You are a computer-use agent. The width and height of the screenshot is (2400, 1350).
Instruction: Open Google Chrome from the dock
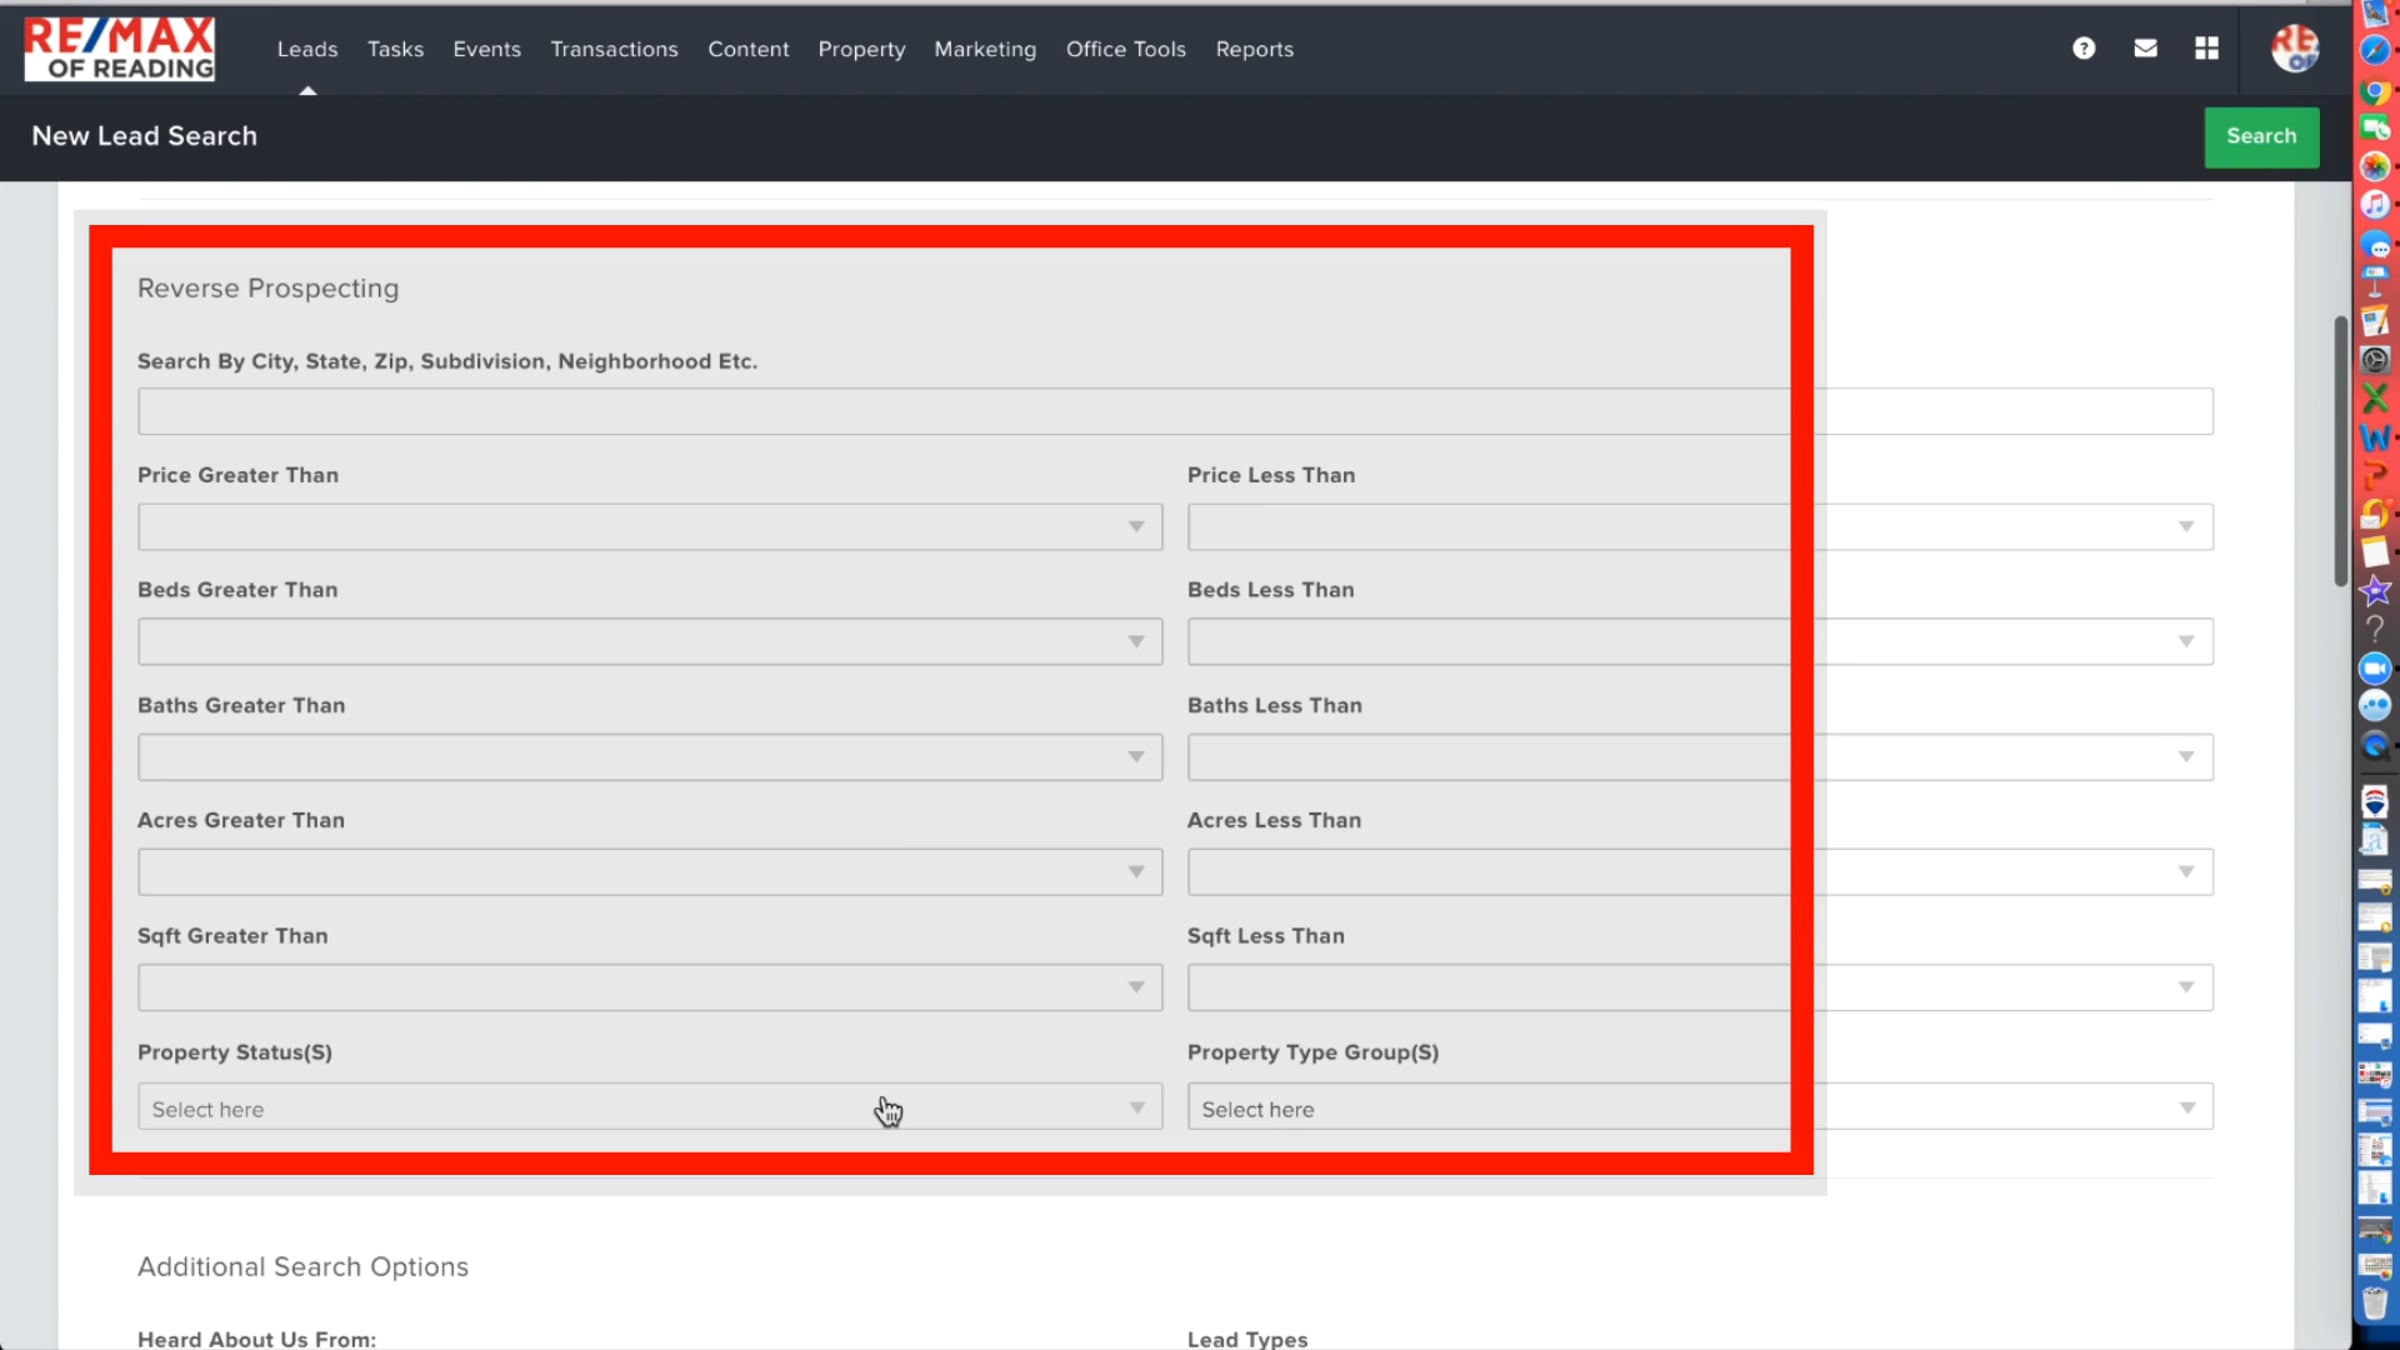tap(2375, 91)
